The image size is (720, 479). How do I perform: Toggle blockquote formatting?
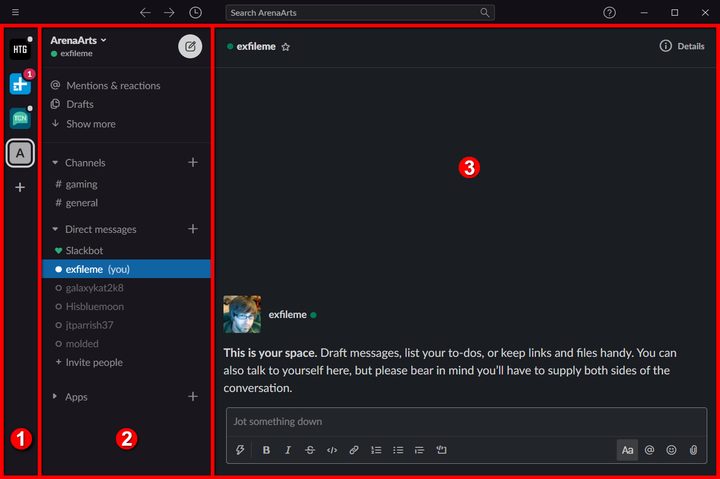tap(419, 450)
